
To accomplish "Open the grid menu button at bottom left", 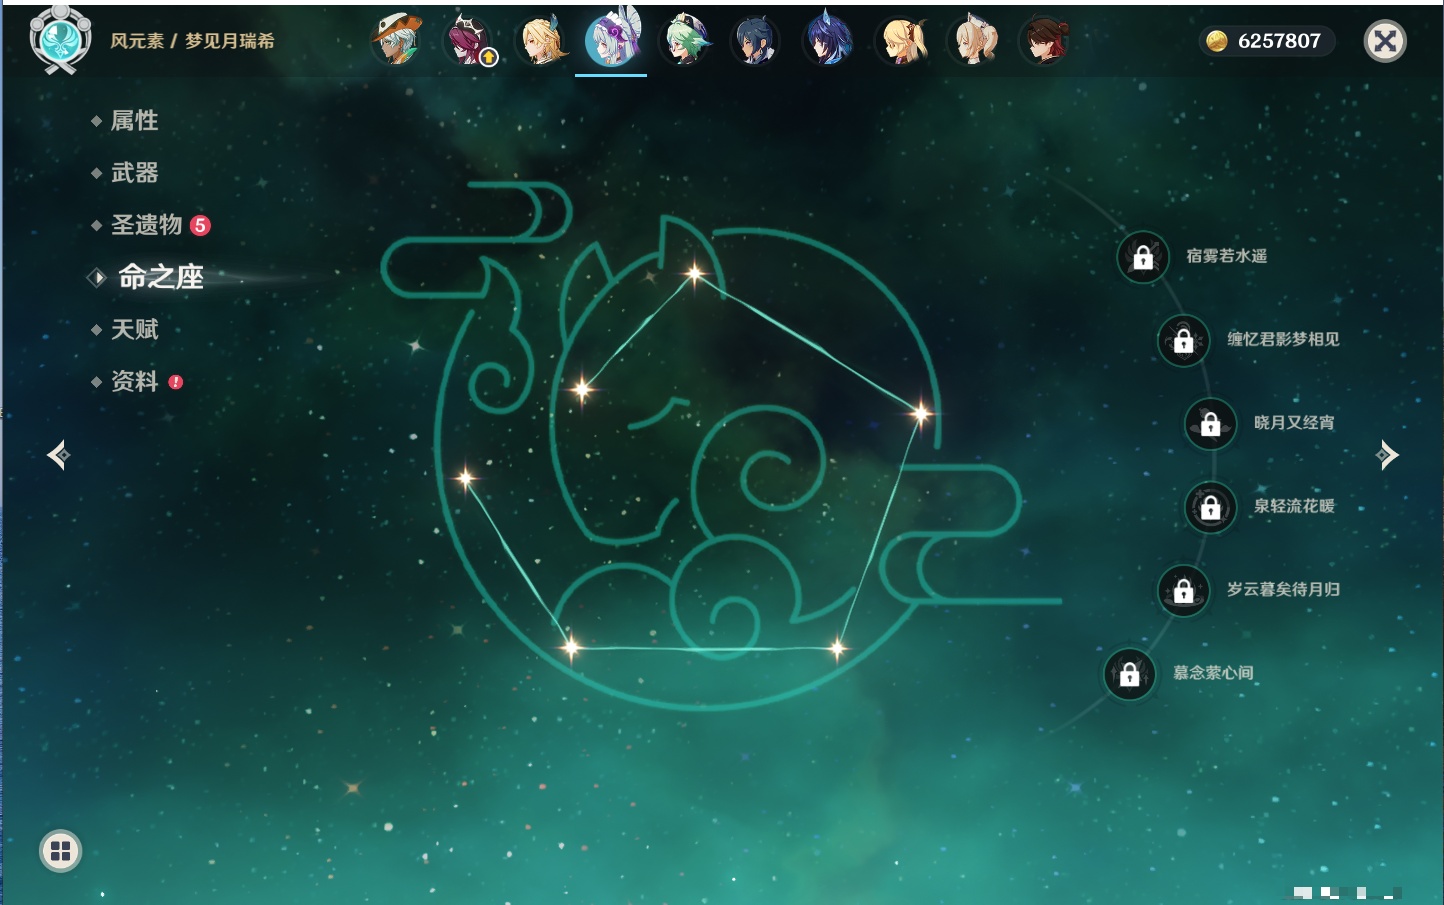I will [x=60, y=851].
